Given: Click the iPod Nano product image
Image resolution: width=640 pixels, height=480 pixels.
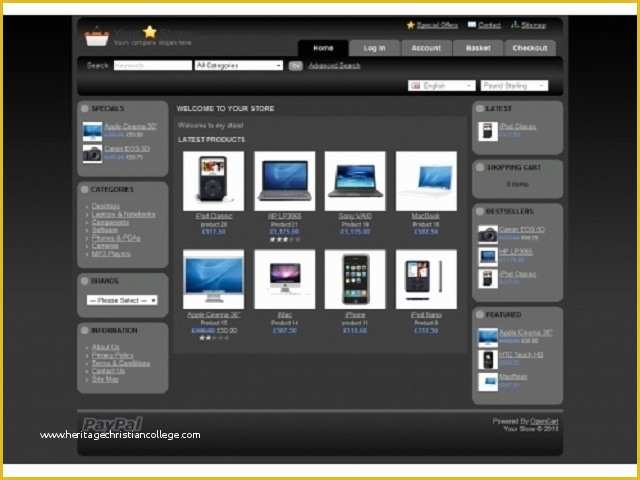Looking at the screenshot, I should coord(426,279).
